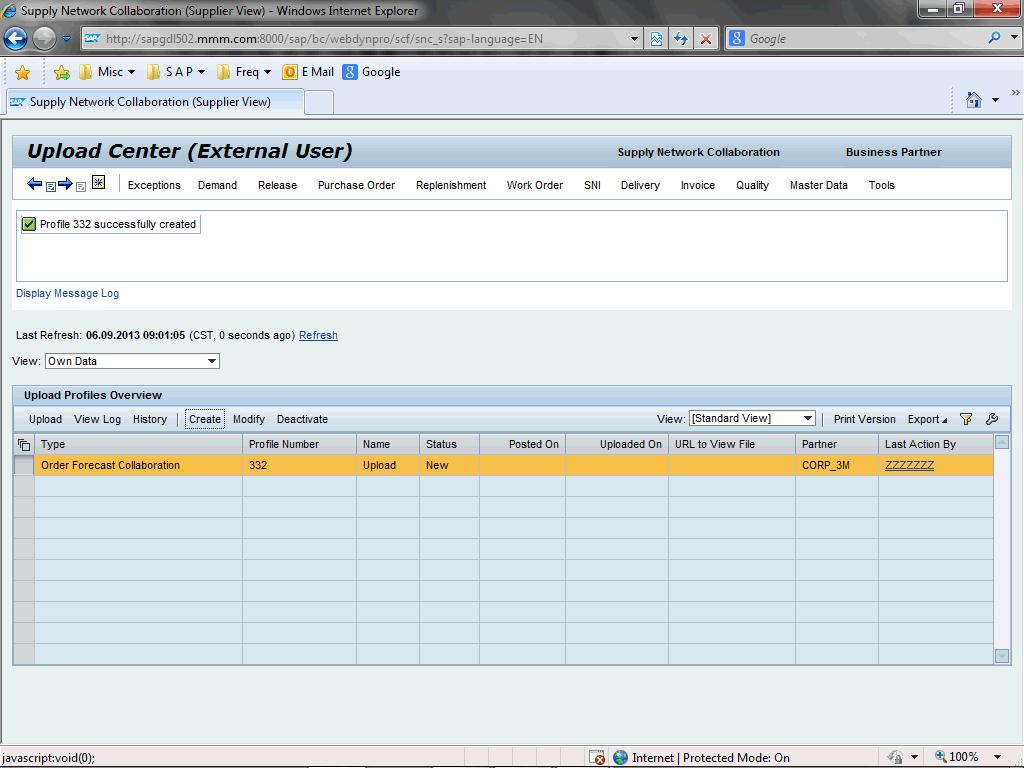Image resolution: width=1024 pixels, height=768 pixels.
Task: Open Home button dropdown arrow
Action: coord(995,100)
